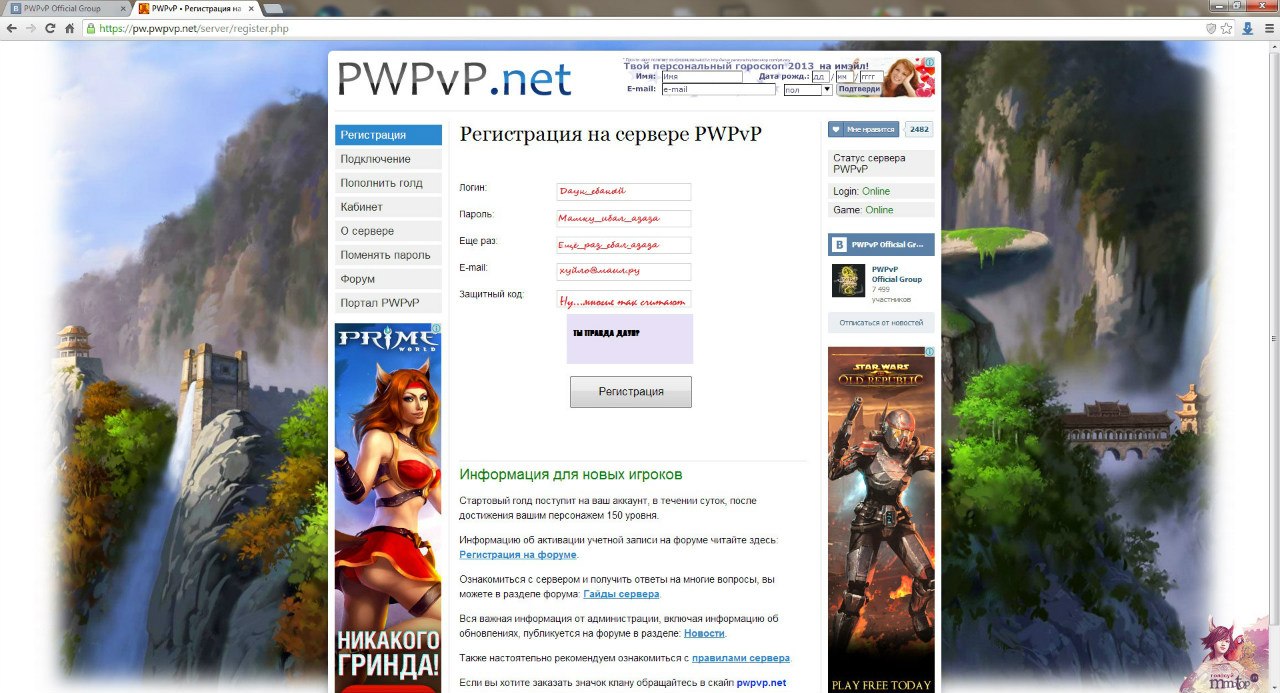The height and width of the screenshot is (693, 1280).
Task: Bookmark this page with the star icon
Action: tap(1227, 28)
